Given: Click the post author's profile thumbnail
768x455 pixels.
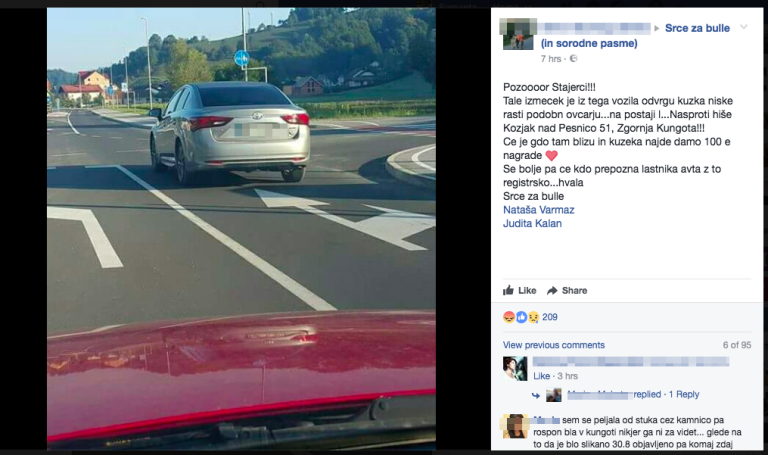Looking at the screenshot, I should pos(518,34).
